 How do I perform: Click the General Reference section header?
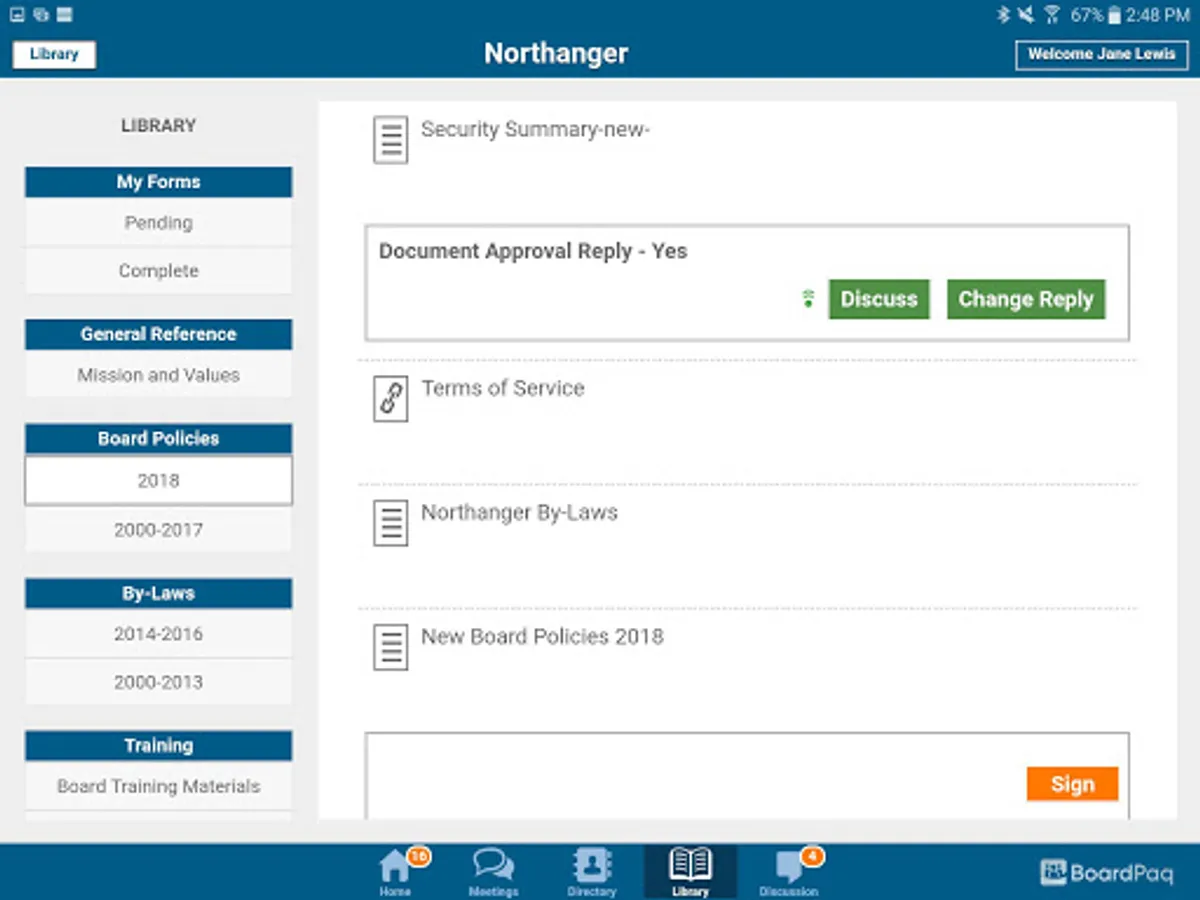pos(159,334)
